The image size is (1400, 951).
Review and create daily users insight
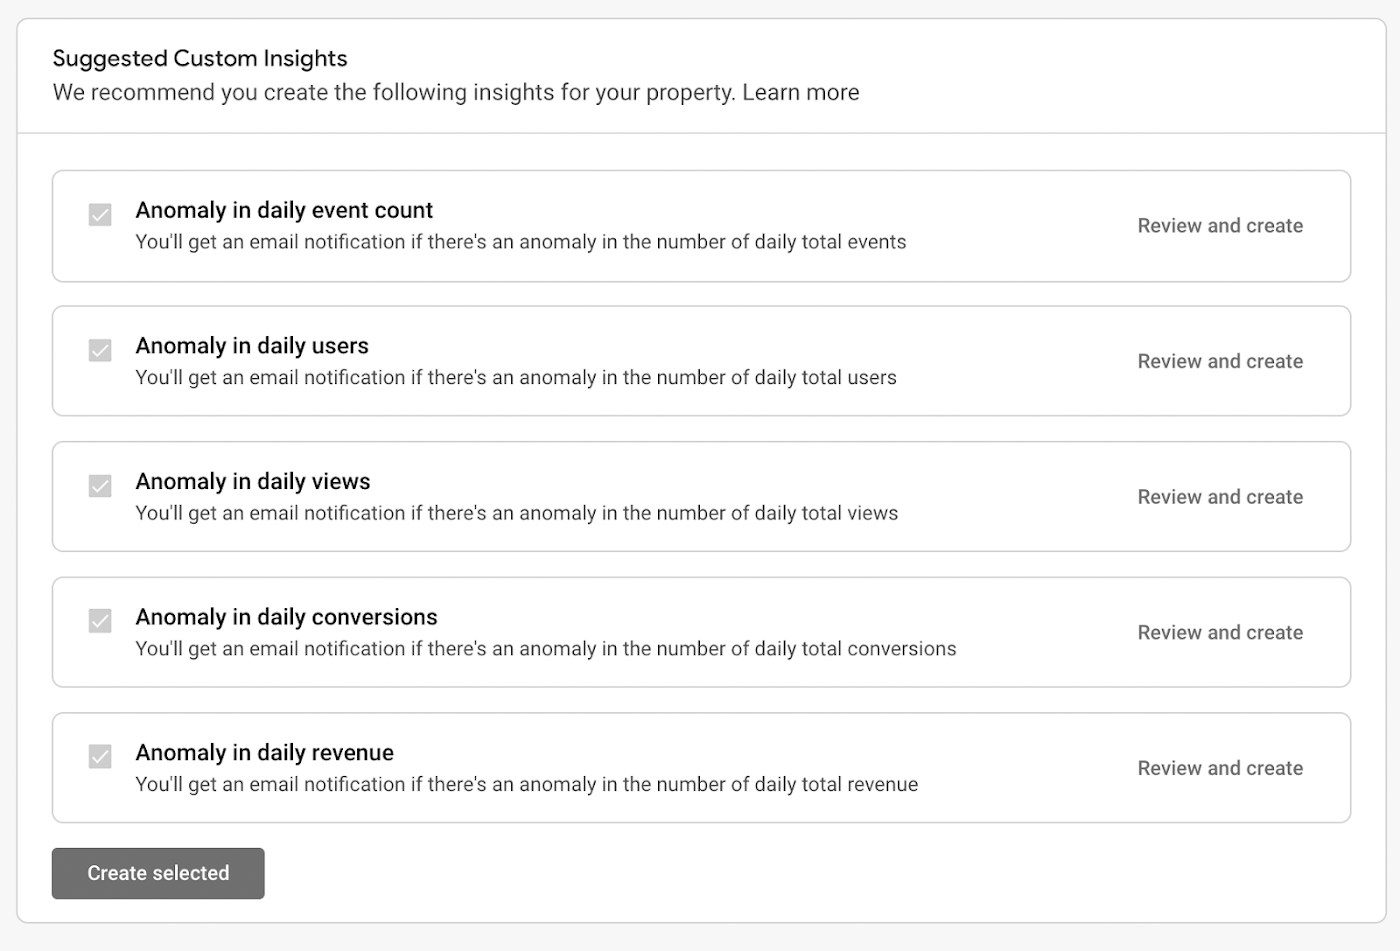pos(1220,361)
